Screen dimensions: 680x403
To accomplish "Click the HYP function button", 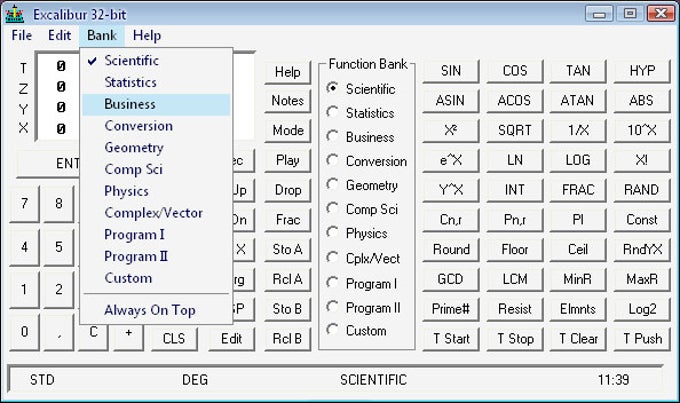I will click(x=642, y=71).
